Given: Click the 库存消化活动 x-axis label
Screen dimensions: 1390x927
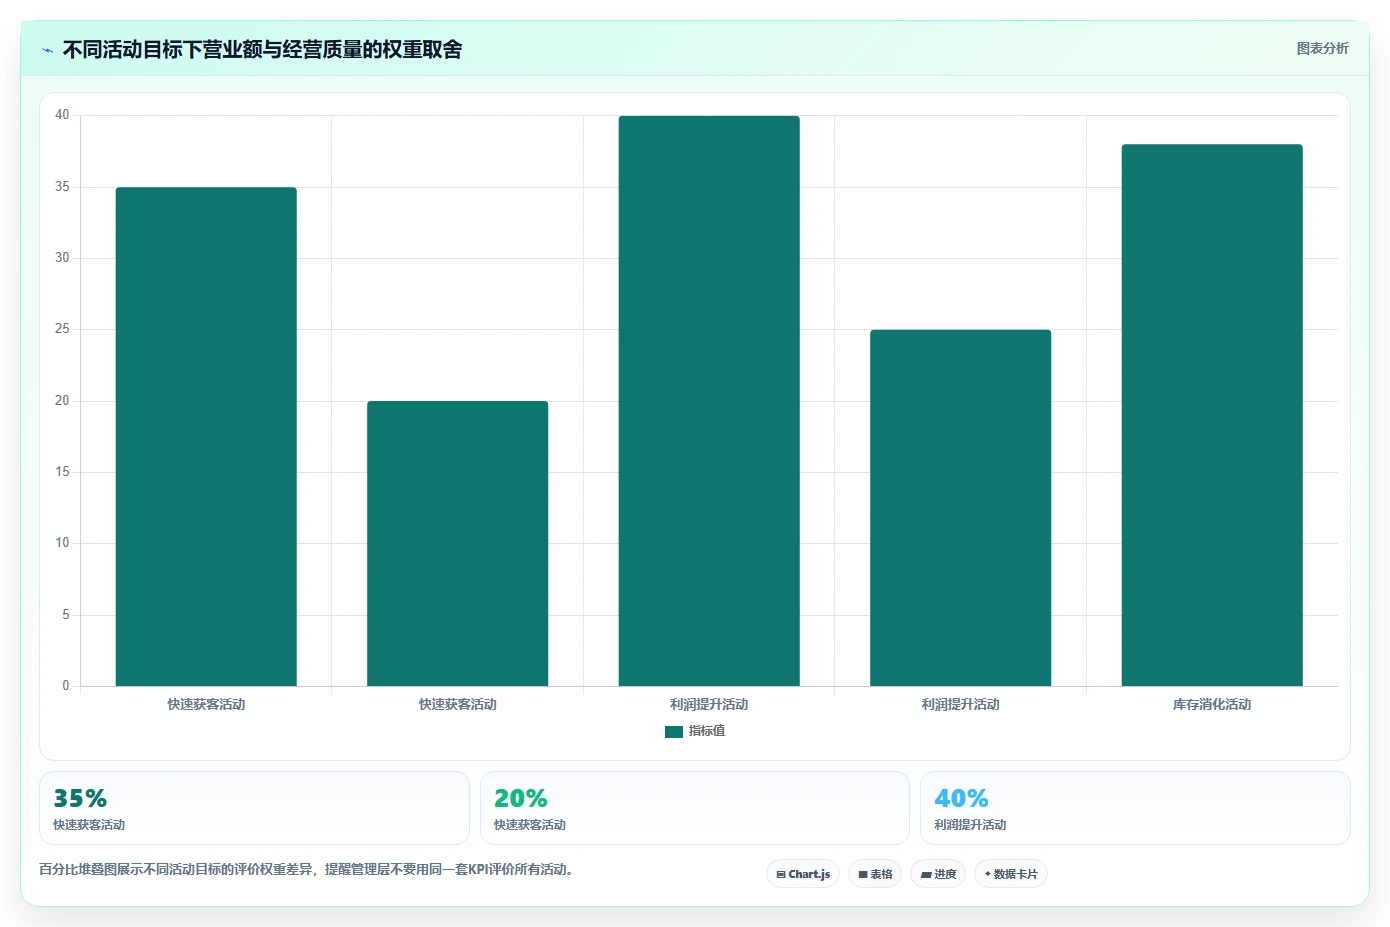Looking at the screenshot, I should pyautogui.click(x=1212, y=704).
